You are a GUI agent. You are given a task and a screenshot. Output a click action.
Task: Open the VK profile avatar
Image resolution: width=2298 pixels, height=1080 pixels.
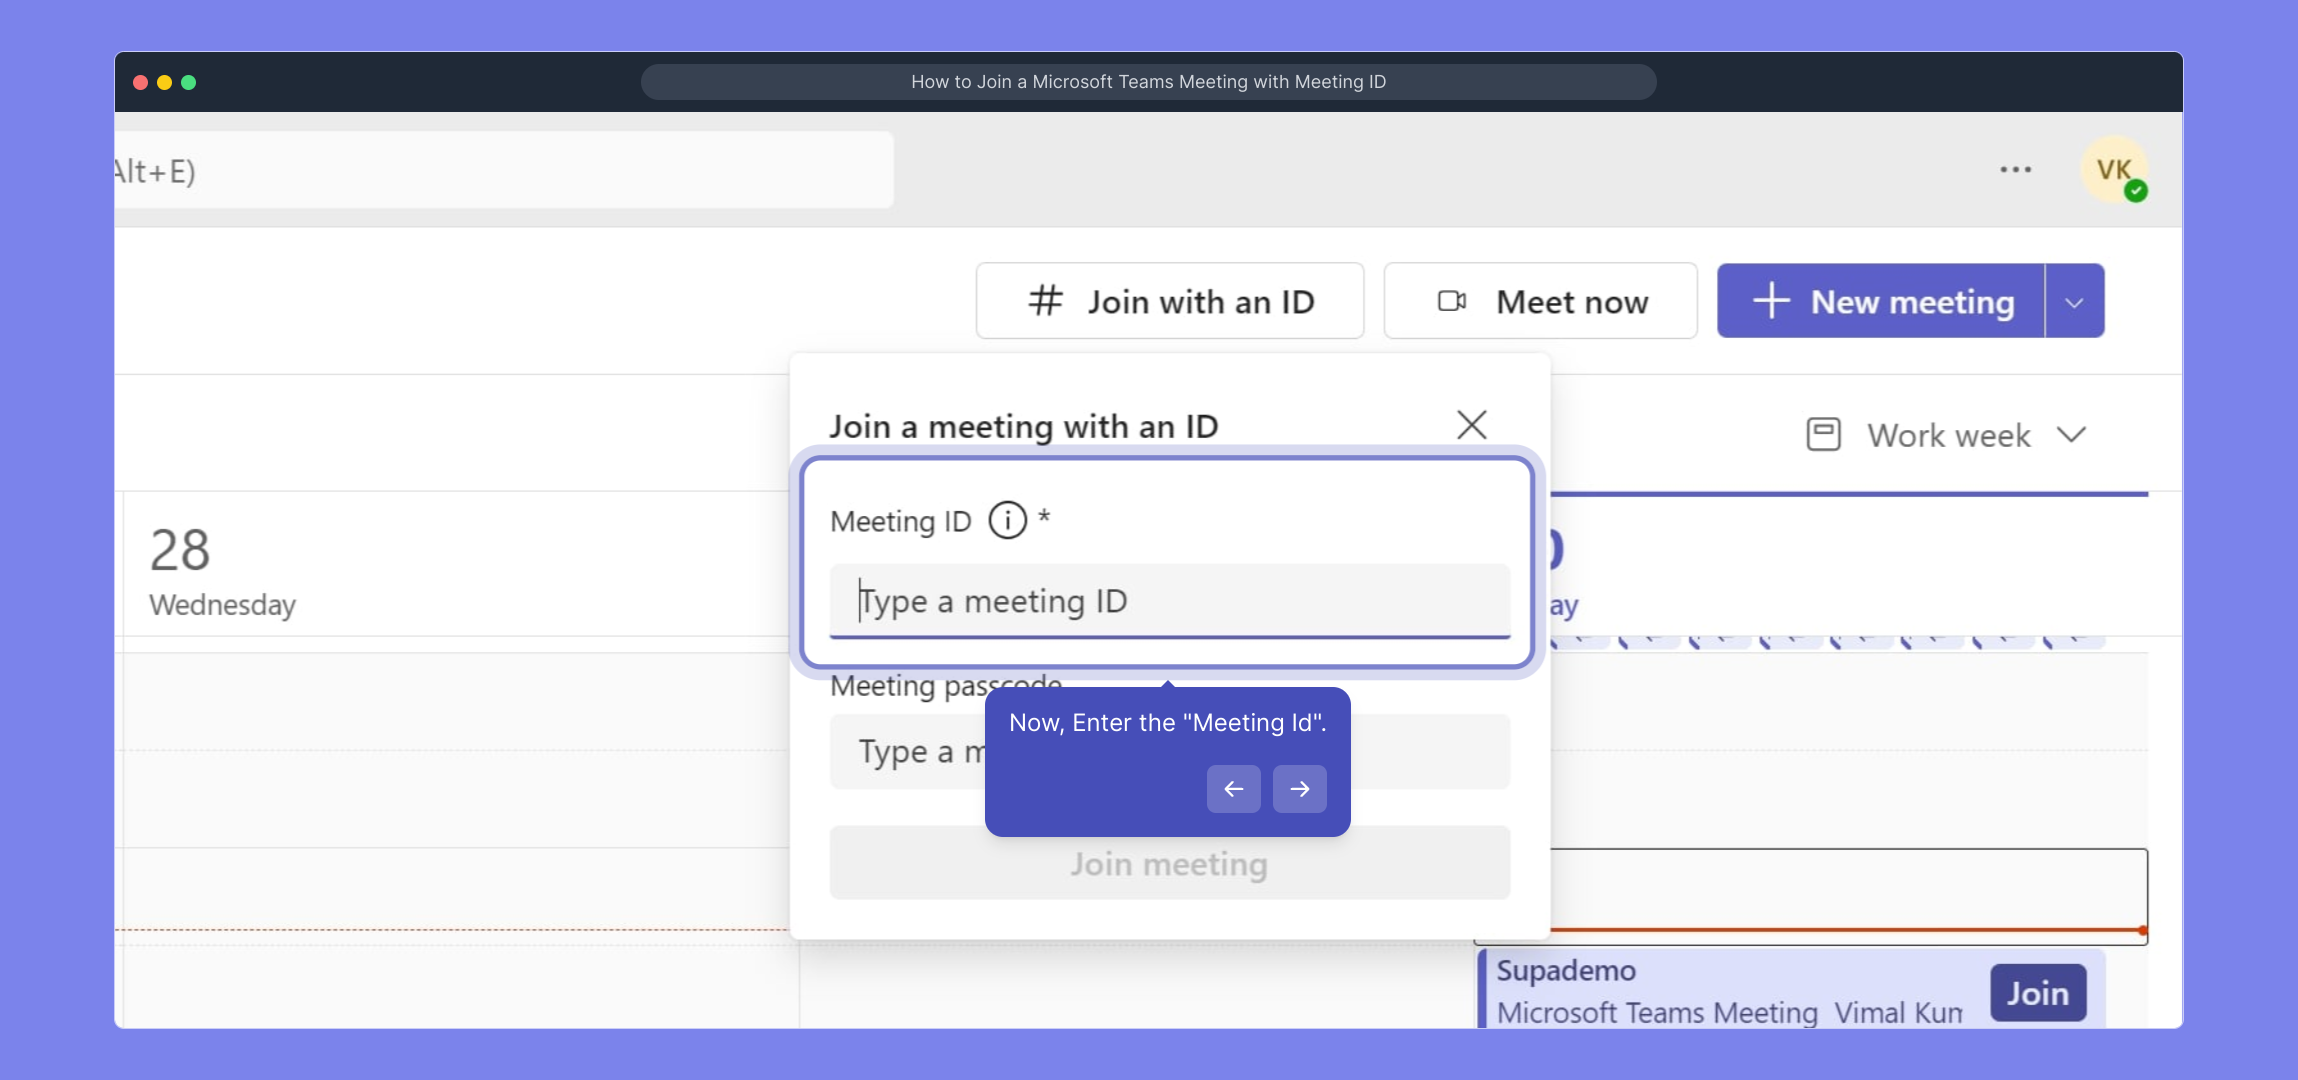click(2114, 171)
